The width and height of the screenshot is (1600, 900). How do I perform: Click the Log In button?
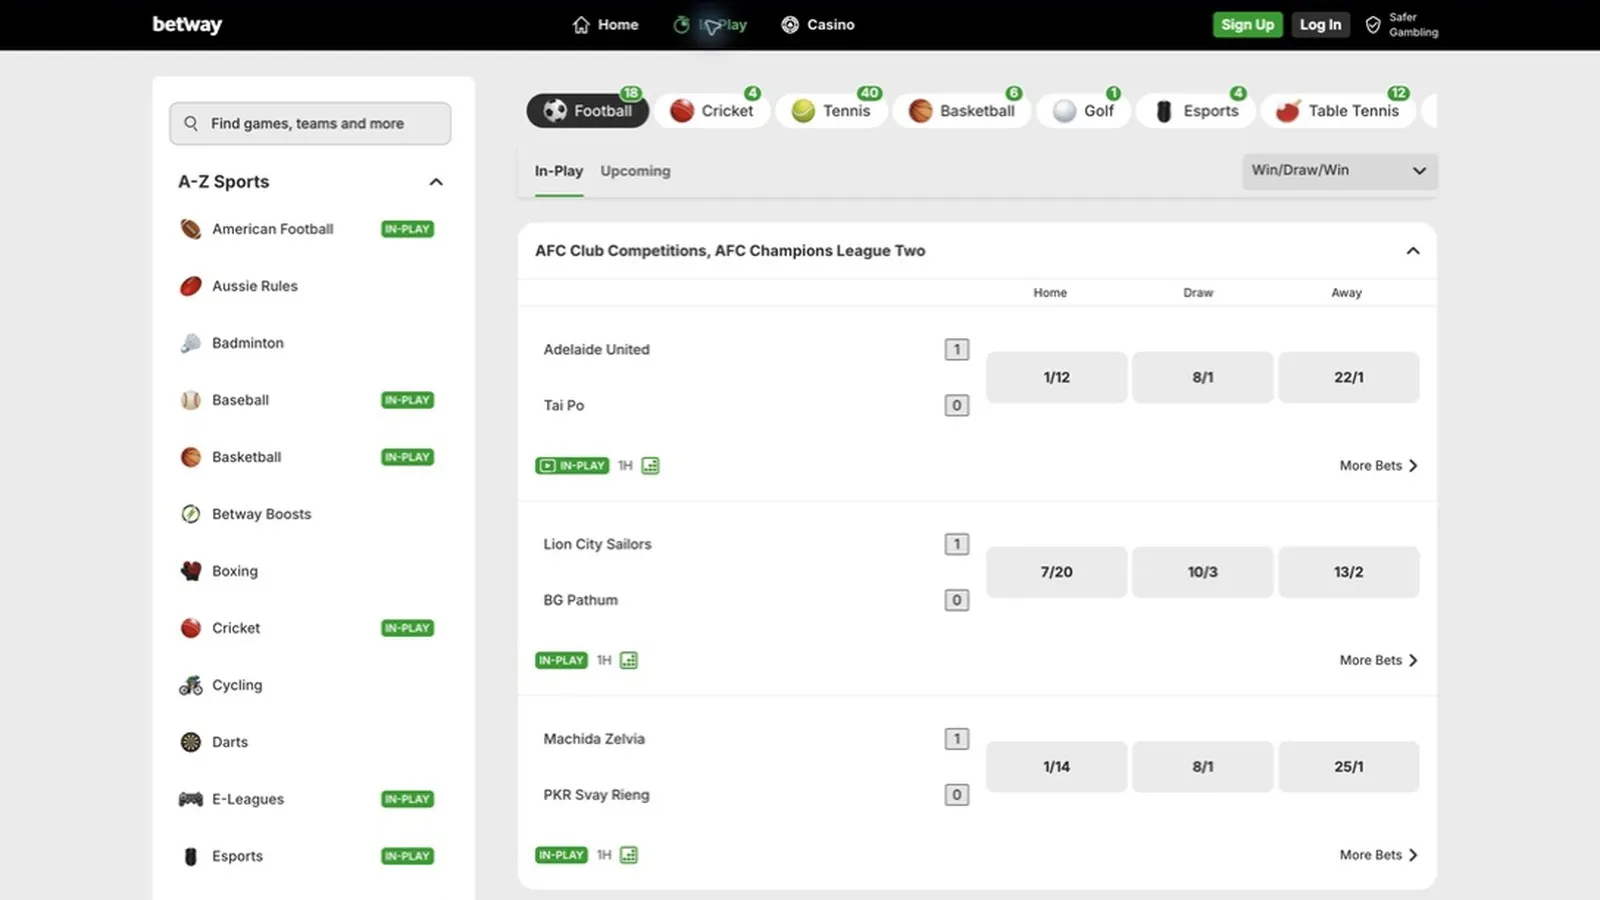(1320, 25)
